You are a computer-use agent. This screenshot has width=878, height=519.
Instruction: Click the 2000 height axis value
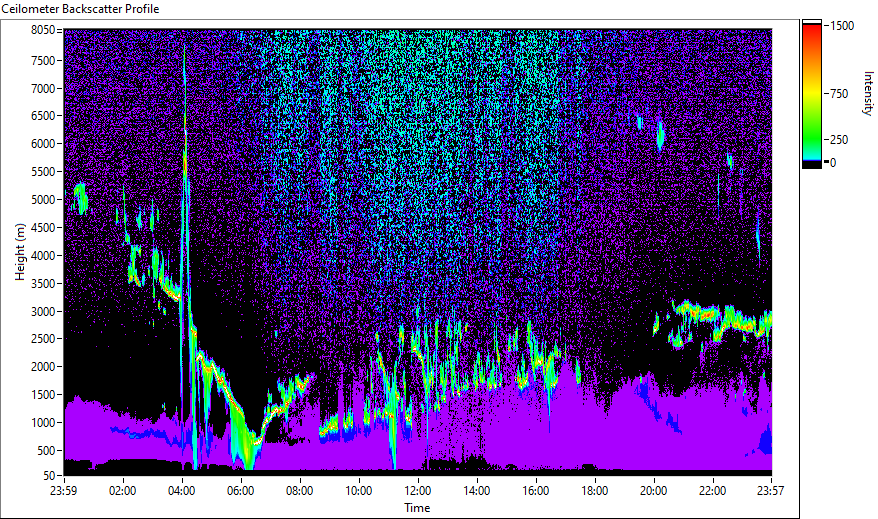click(43, 367)
